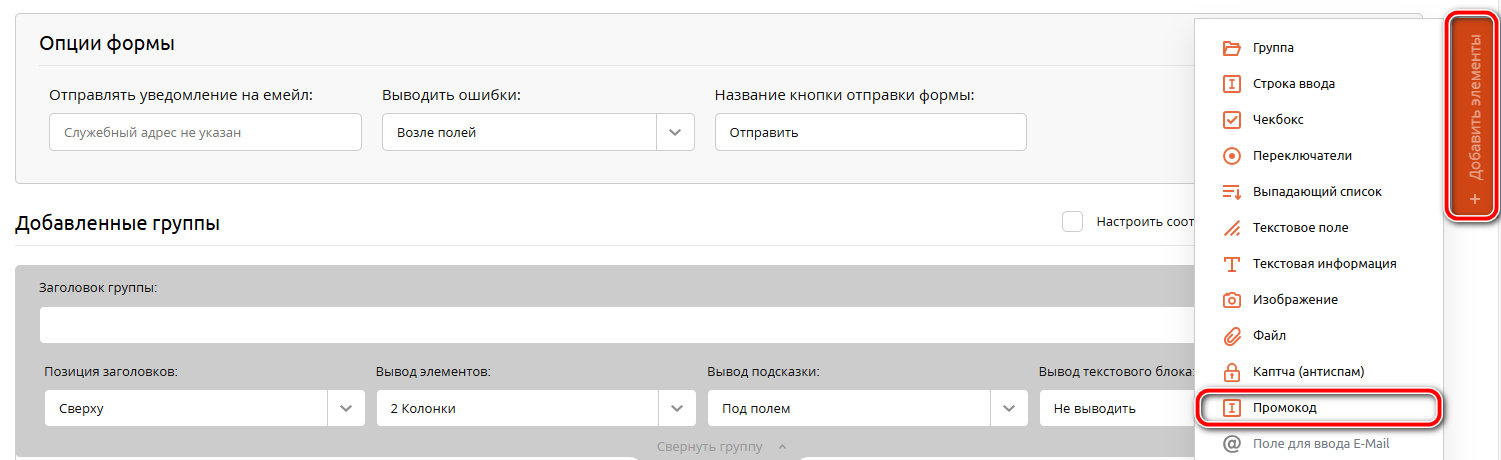
Task: Toggle the Настроить checkbox
Action: click(x=1072, y=222)
